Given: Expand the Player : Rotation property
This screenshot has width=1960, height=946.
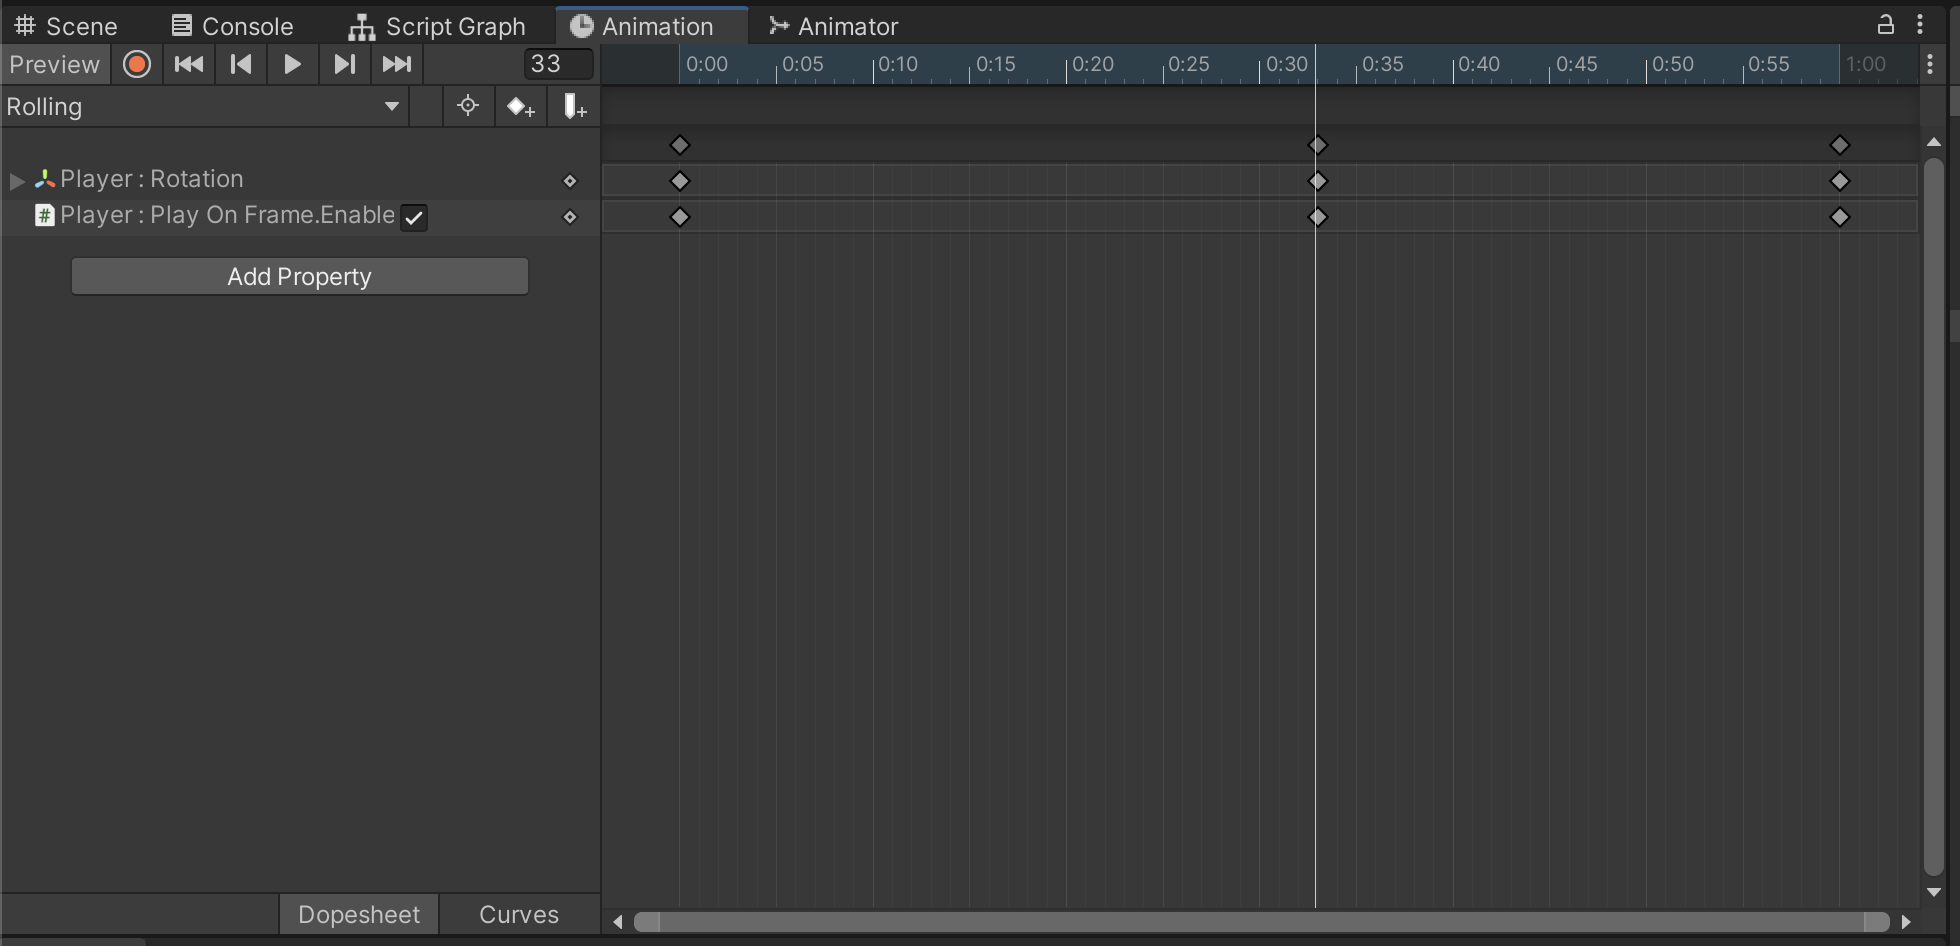Looking at the screenshot, I should coord(16,181).
